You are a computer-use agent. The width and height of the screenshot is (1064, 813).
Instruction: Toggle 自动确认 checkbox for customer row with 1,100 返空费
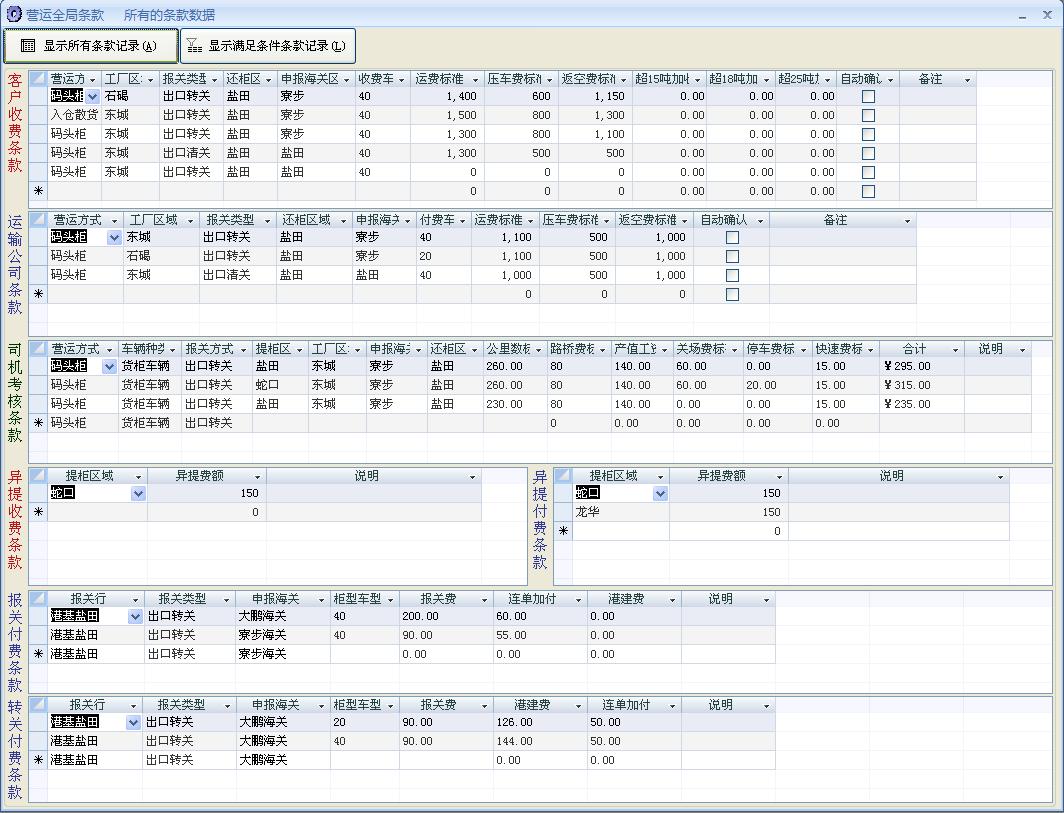coord(868,134)
